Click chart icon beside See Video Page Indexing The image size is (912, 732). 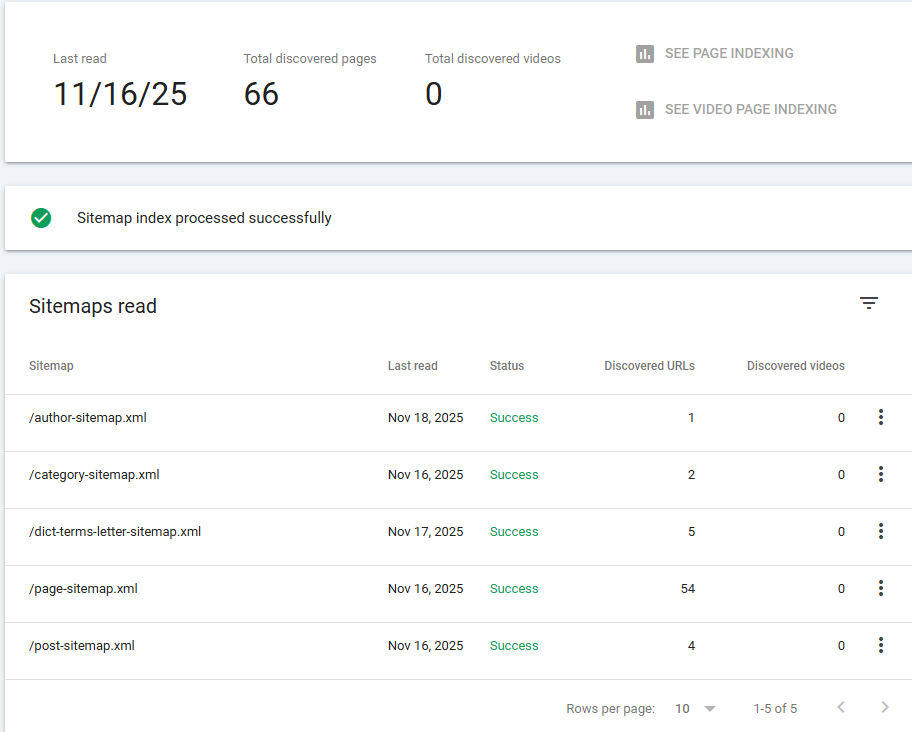coord(645,110)
